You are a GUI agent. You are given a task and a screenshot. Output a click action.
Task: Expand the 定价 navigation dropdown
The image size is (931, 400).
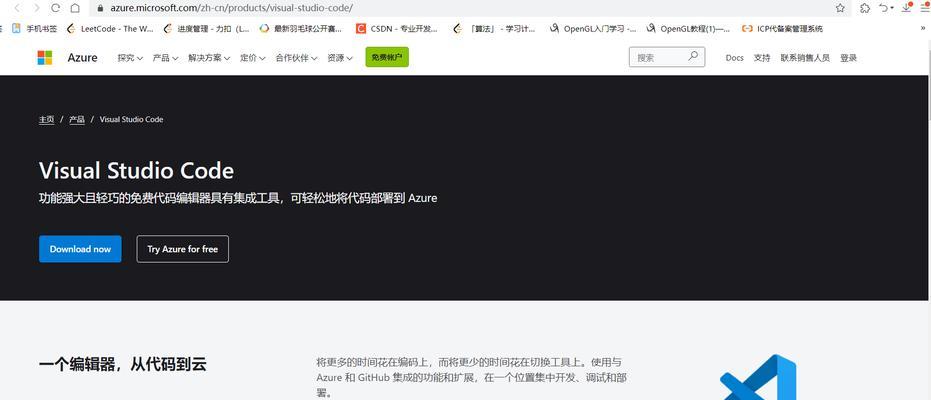click(x=252, y=58)
